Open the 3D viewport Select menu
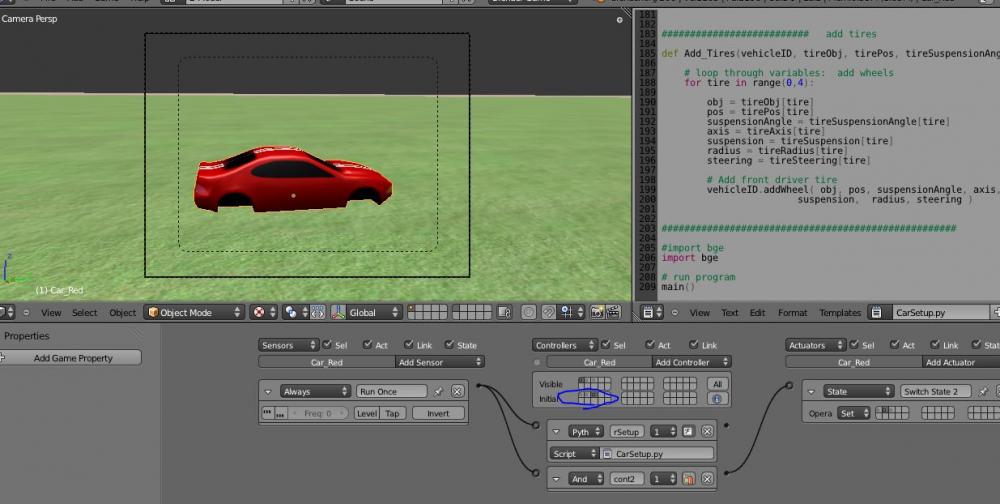The image size is (1000, 504). (x=85, y=312)
